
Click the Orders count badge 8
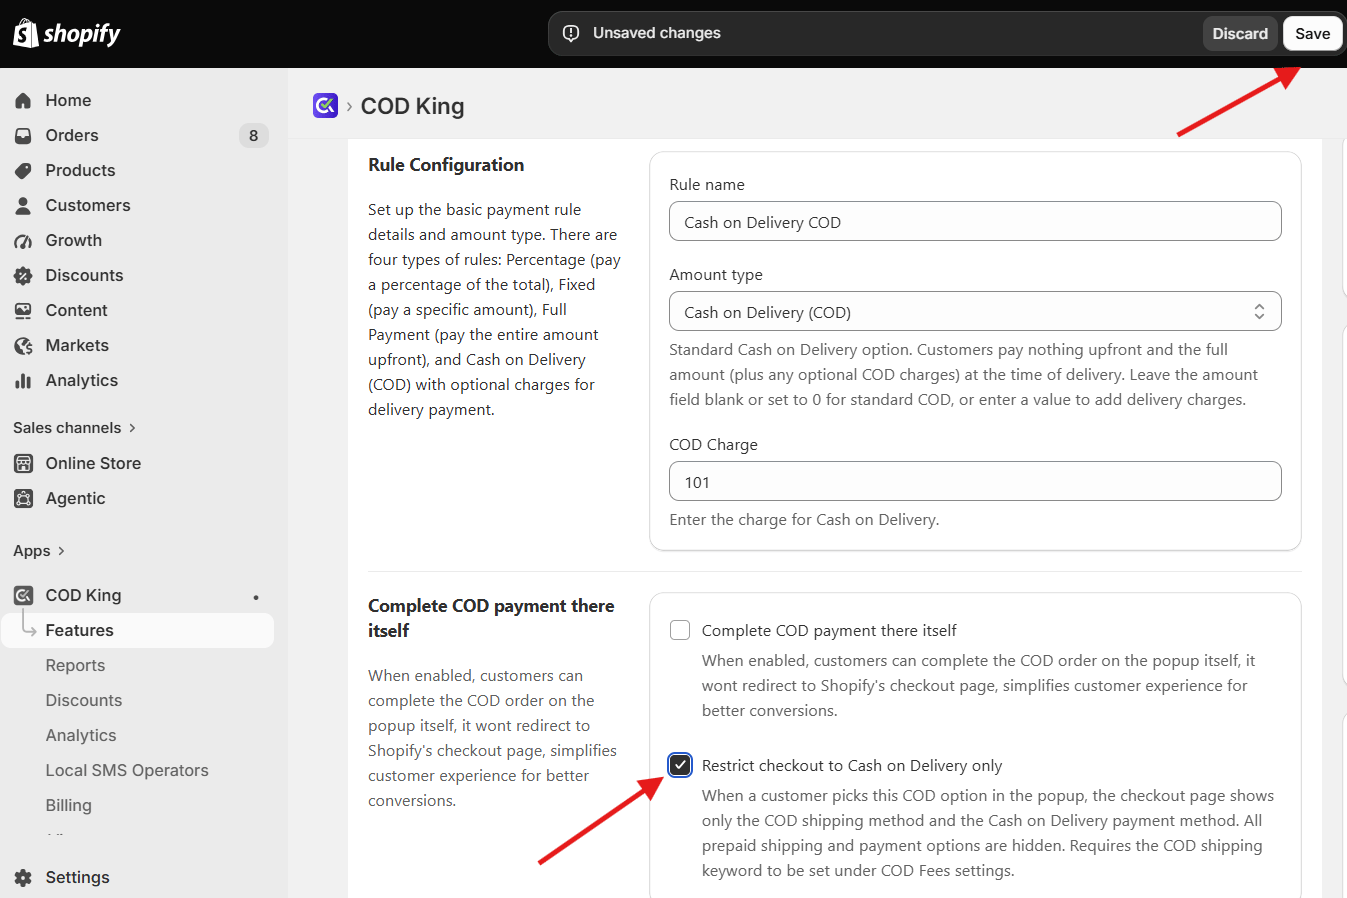[253, 135]
